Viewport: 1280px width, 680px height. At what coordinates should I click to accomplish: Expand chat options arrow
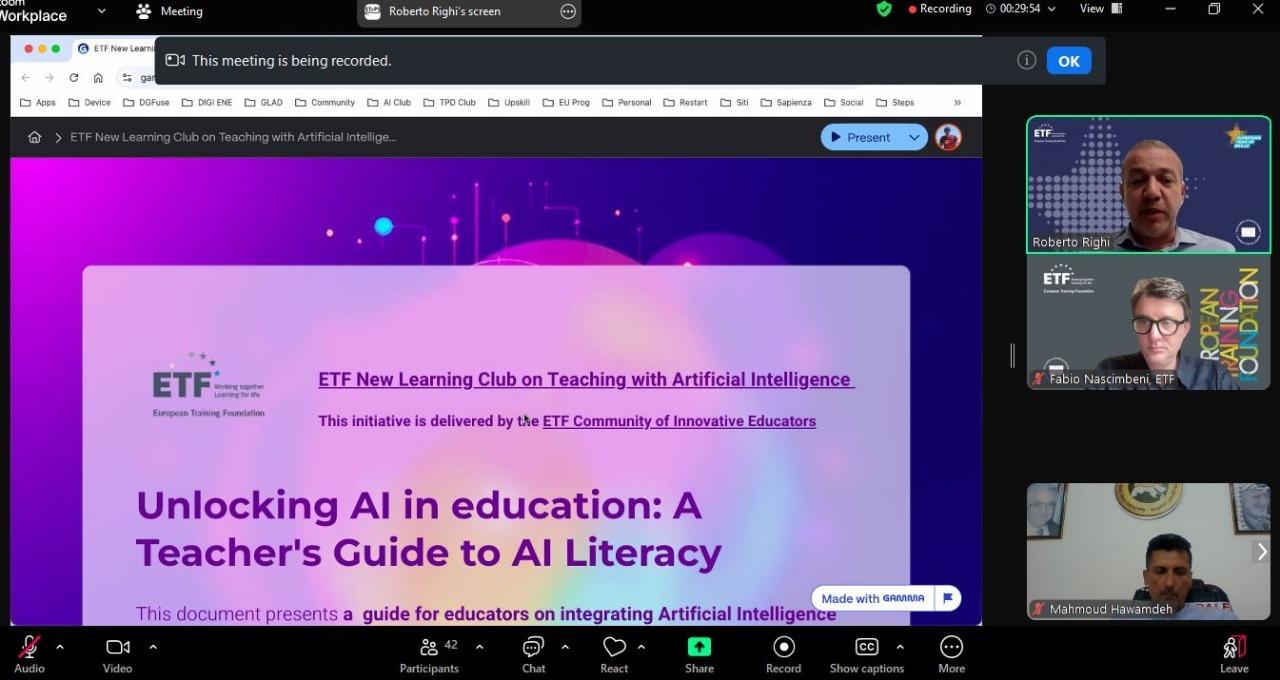click(x=565, y=647)
